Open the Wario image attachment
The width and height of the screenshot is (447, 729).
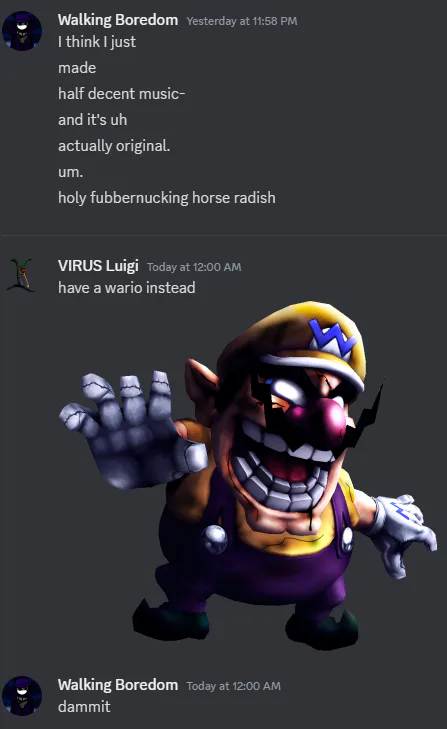(x=248, y=476)
